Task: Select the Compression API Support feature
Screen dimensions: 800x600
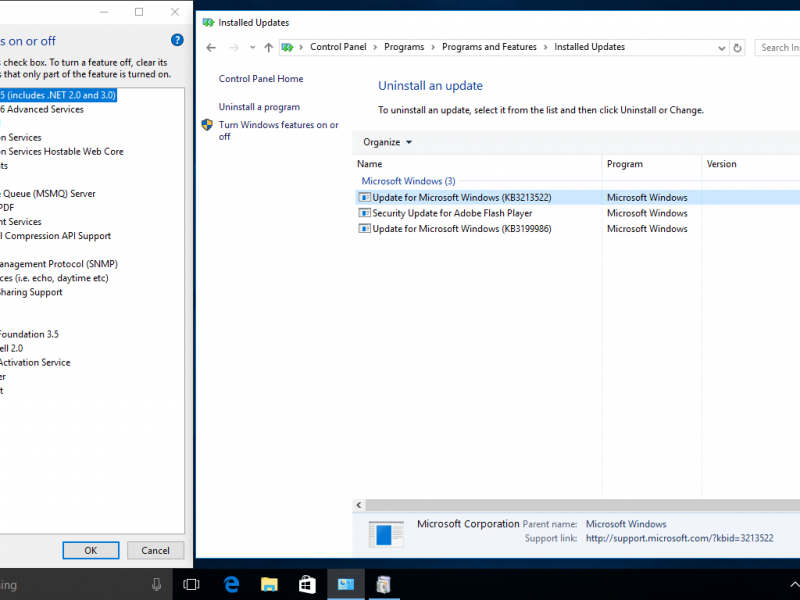Action: point(56,236)
